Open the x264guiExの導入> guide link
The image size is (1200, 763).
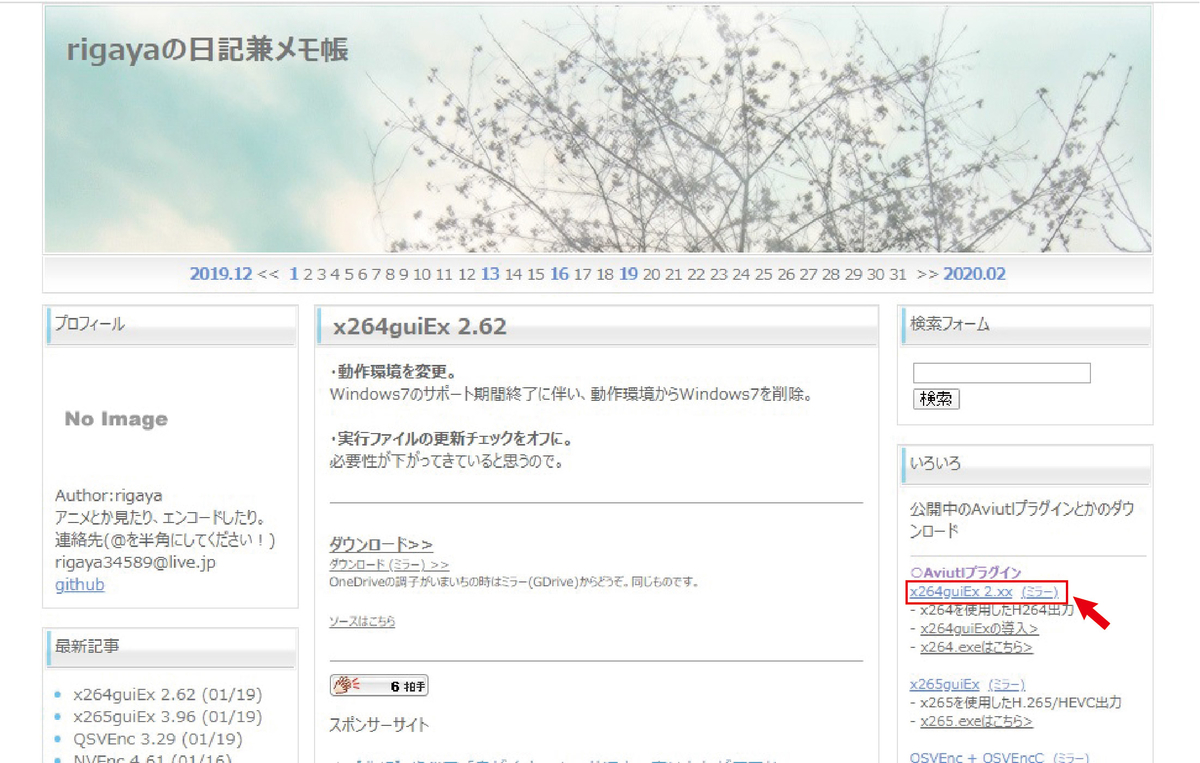979,628
